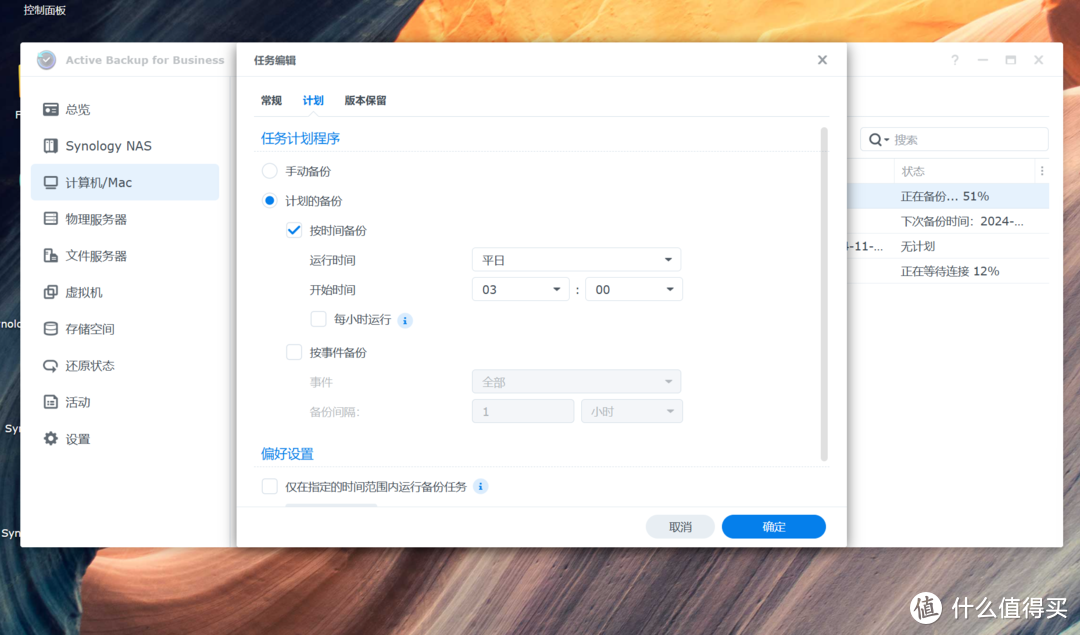This screenshot has height=635, width=1080.
Task: Open the start hour 03 dropdown
Action: [x=520, y=288]
